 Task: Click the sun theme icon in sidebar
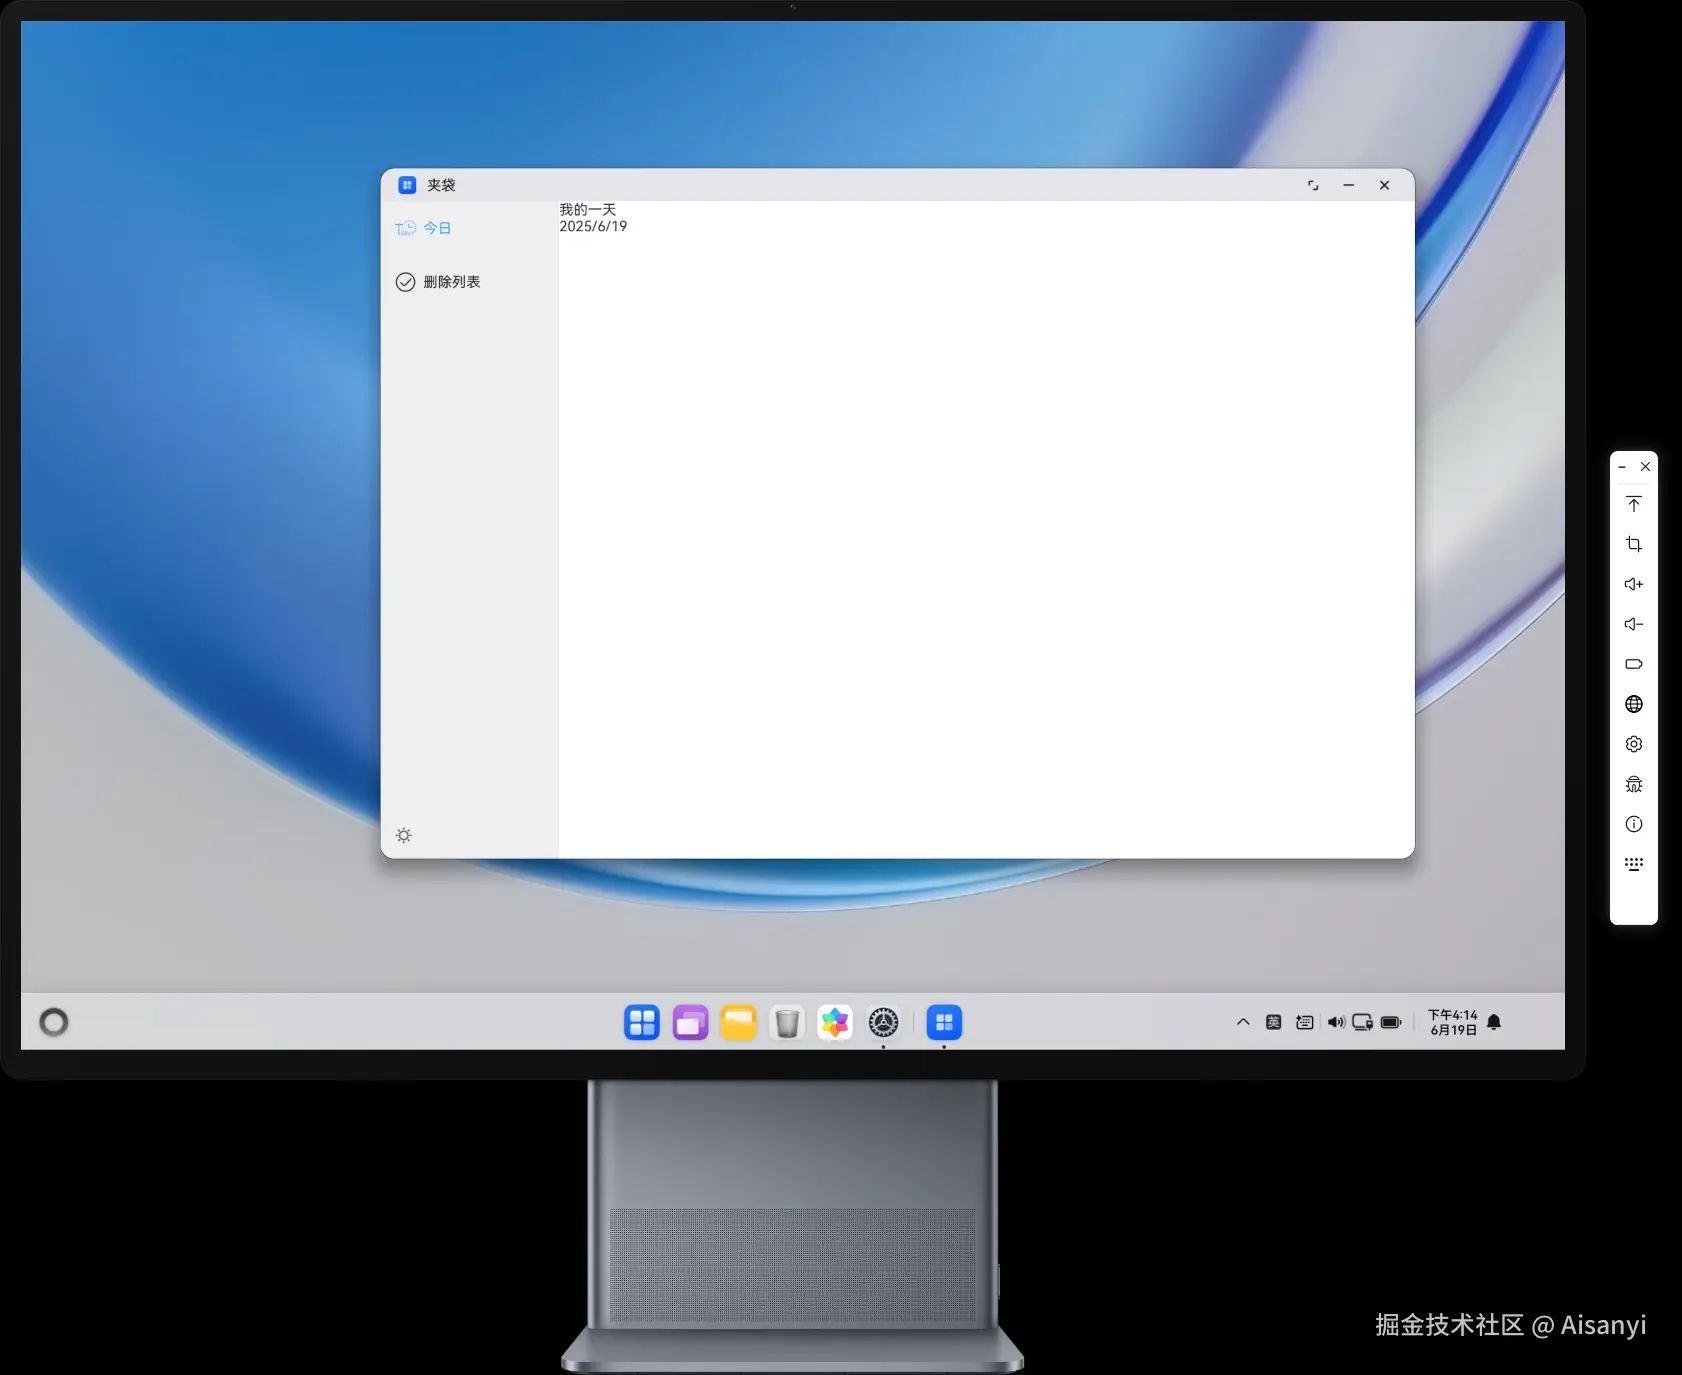point(404,835)
